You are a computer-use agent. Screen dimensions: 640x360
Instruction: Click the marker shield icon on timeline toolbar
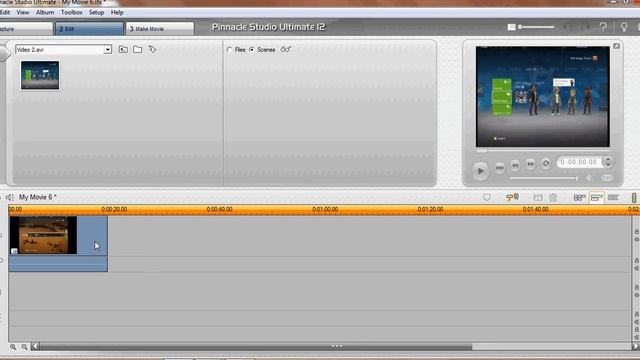(x=487, y=198)
